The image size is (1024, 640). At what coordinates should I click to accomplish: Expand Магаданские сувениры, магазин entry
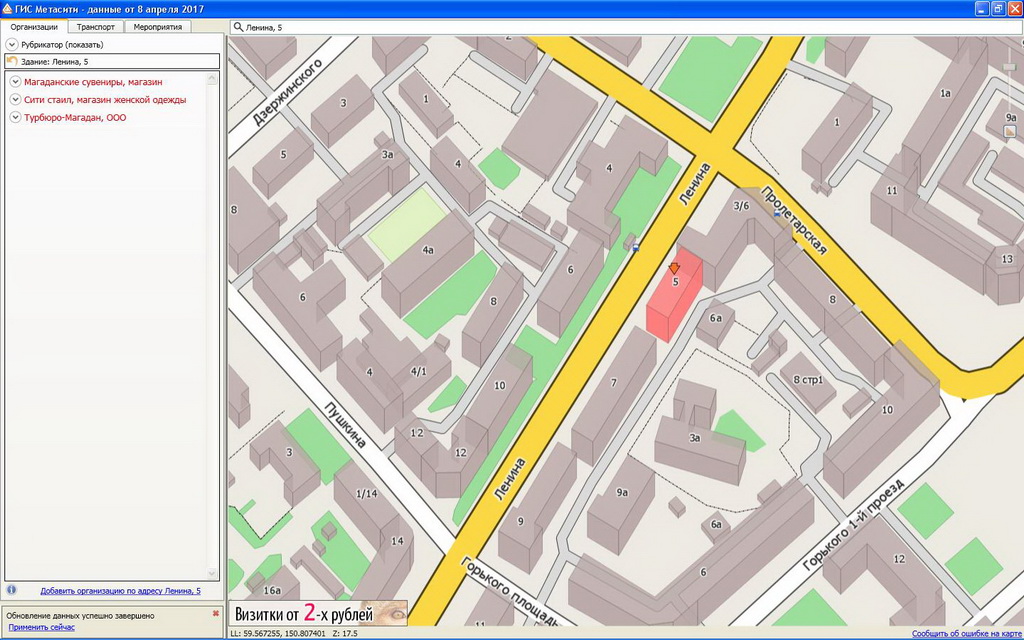[15, 82]
